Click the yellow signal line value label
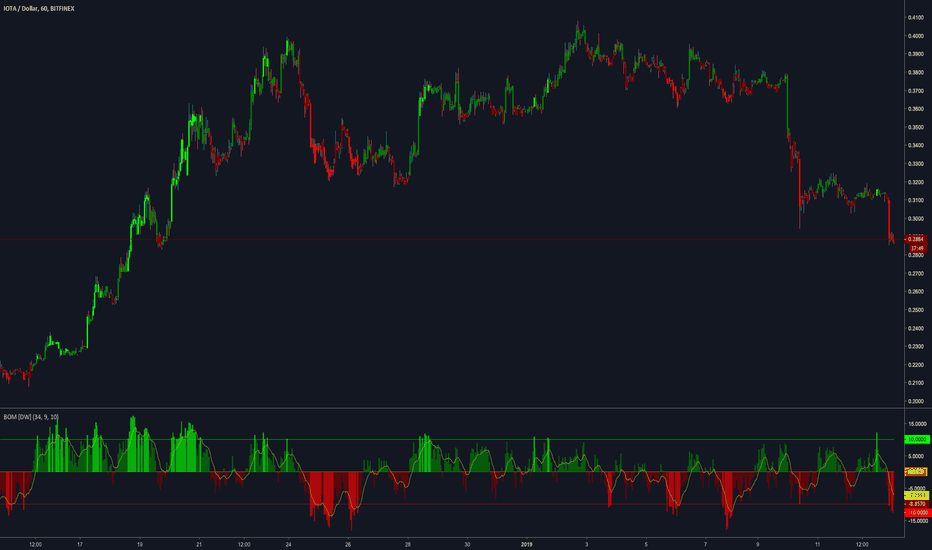 pos(916,495)
